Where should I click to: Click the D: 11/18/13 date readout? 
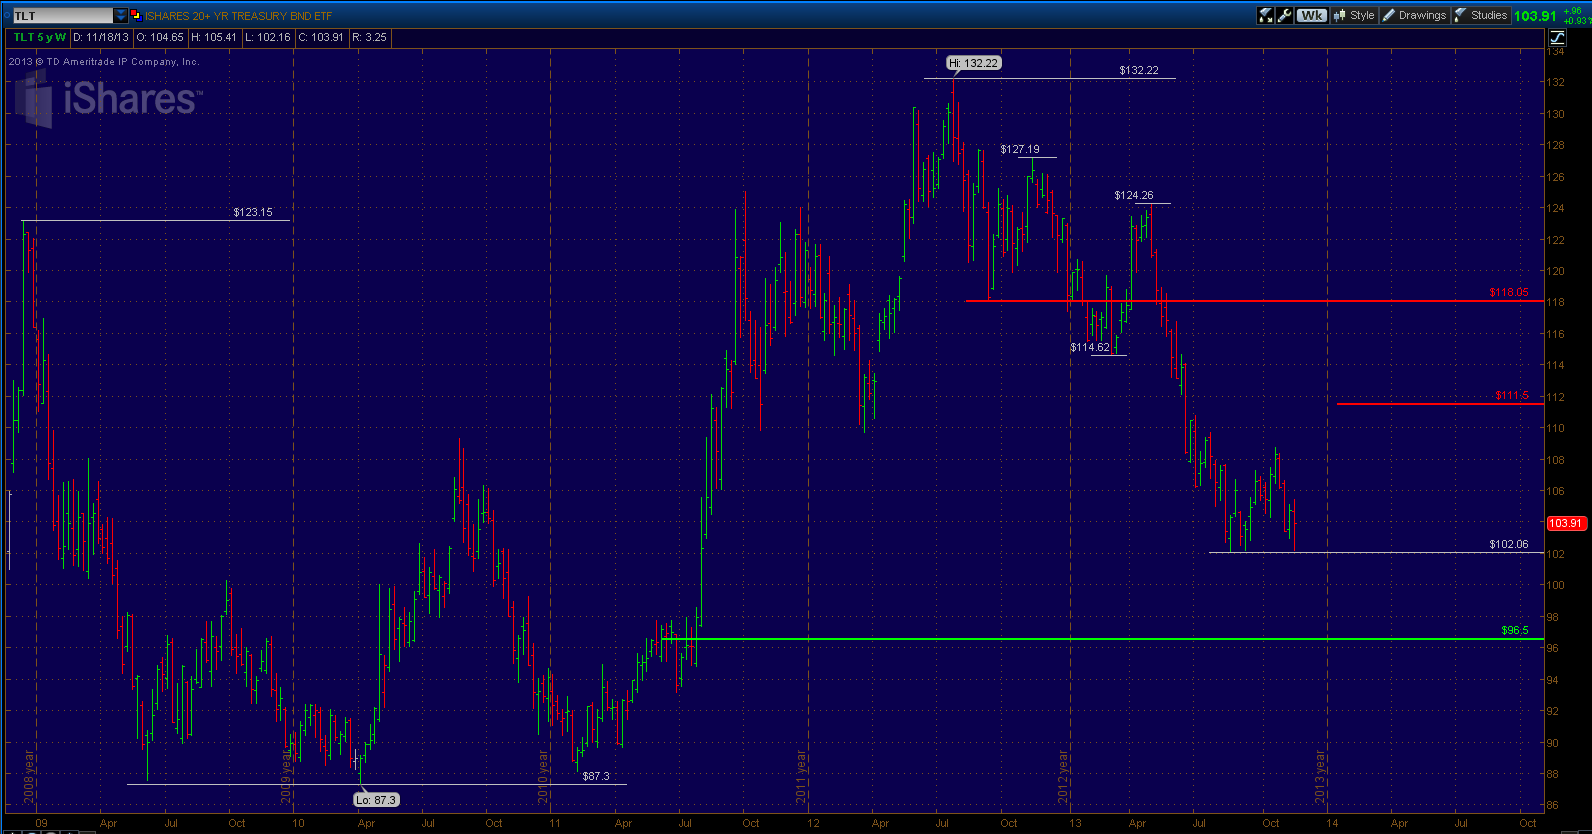tap(101, 37)
